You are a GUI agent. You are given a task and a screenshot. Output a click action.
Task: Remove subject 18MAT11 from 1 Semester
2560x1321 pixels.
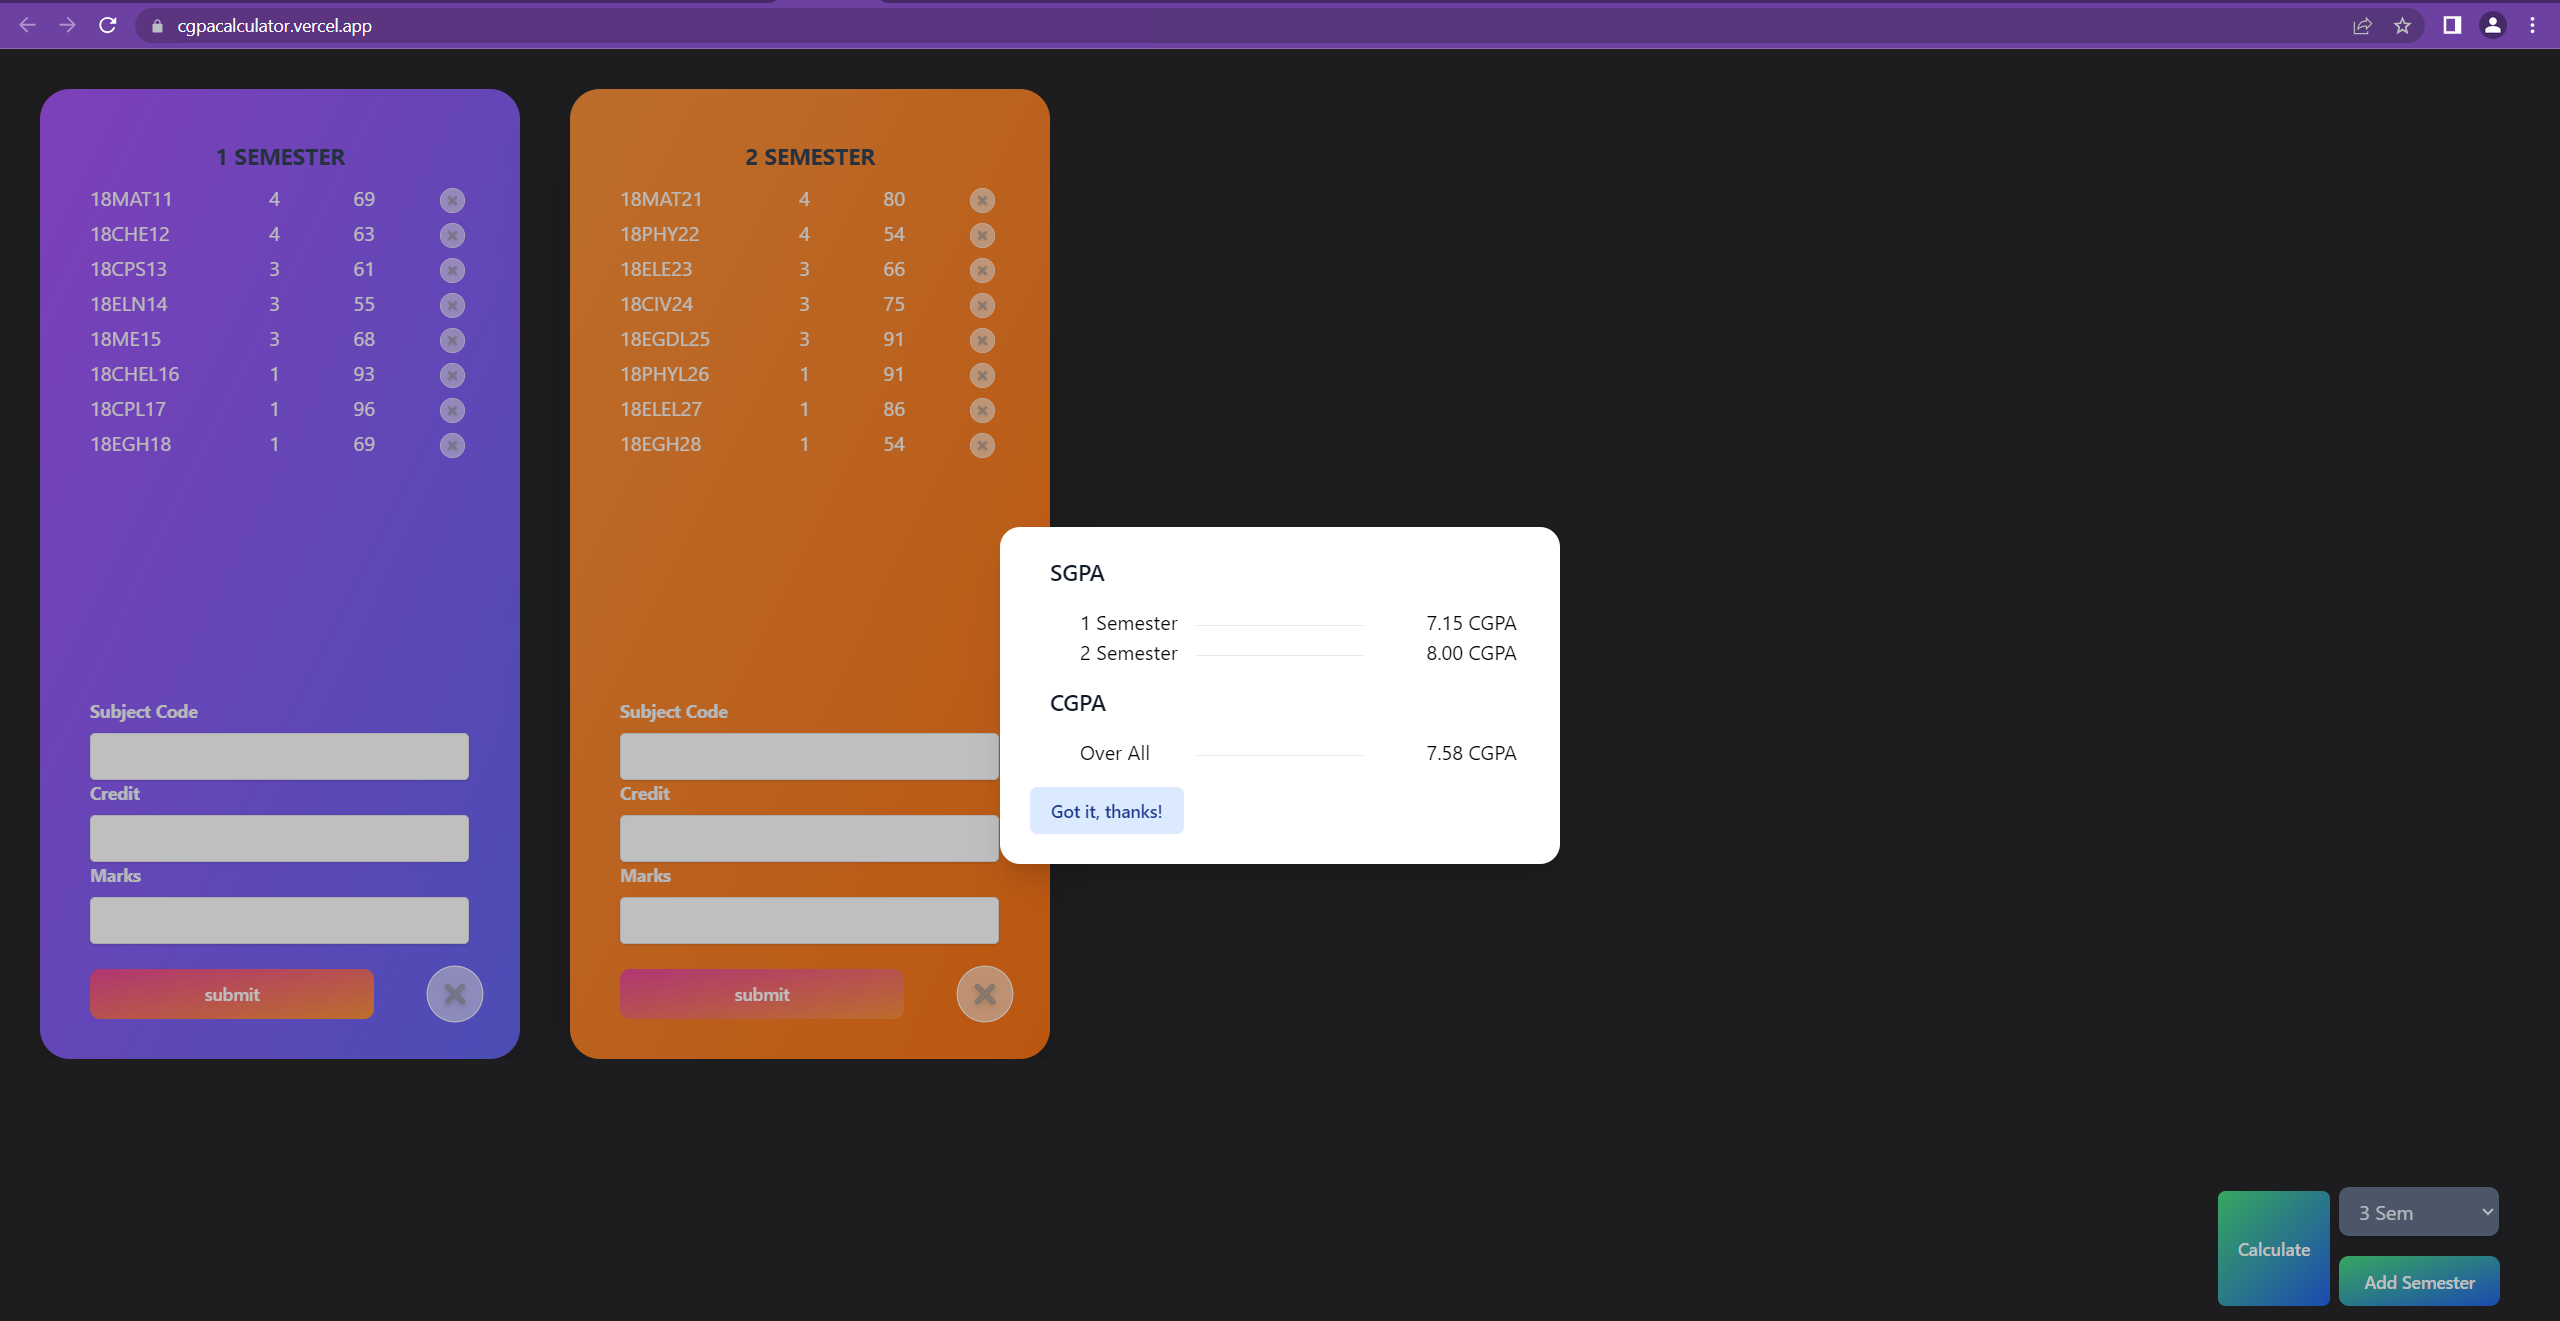pos(452,200)
